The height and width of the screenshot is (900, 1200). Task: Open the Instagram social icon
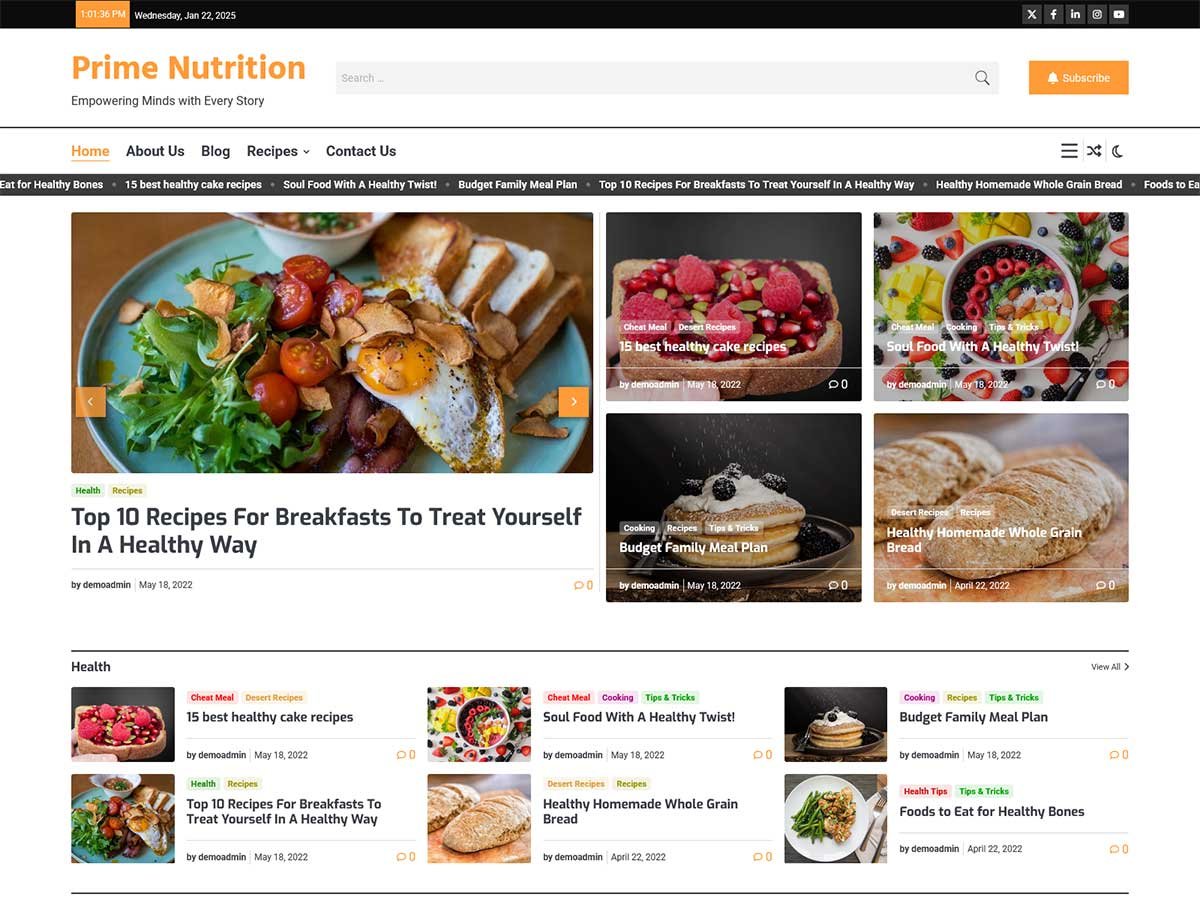coord(1097,14)
